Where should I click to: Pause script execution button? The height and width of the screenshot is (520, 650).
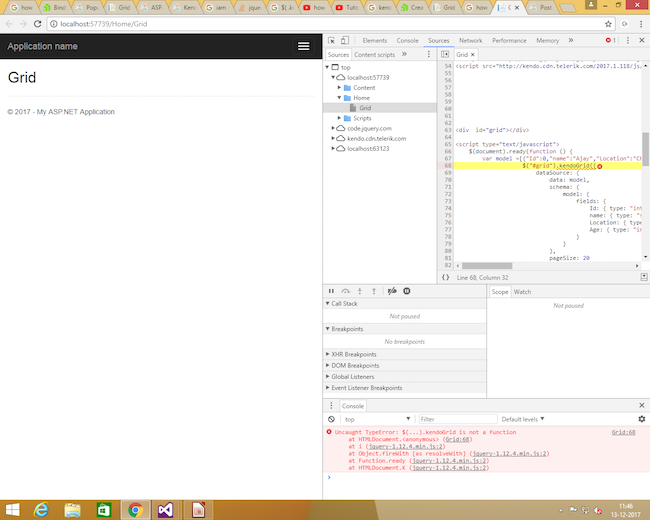point(331,291)
